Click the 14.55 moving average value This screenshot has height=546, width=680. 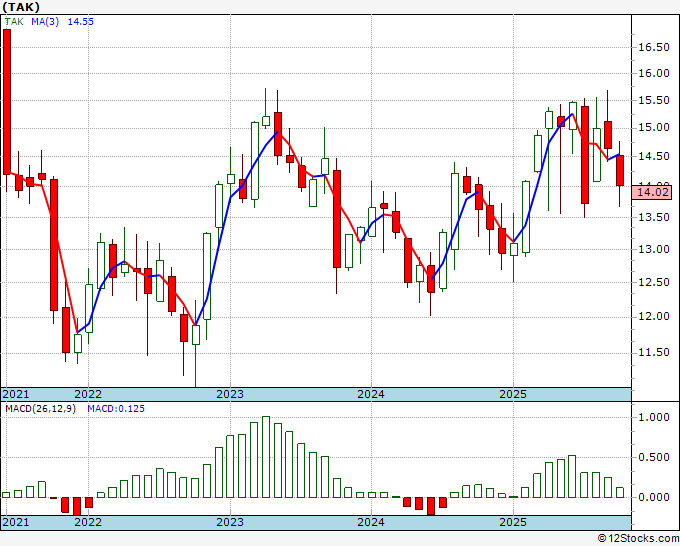81,21
